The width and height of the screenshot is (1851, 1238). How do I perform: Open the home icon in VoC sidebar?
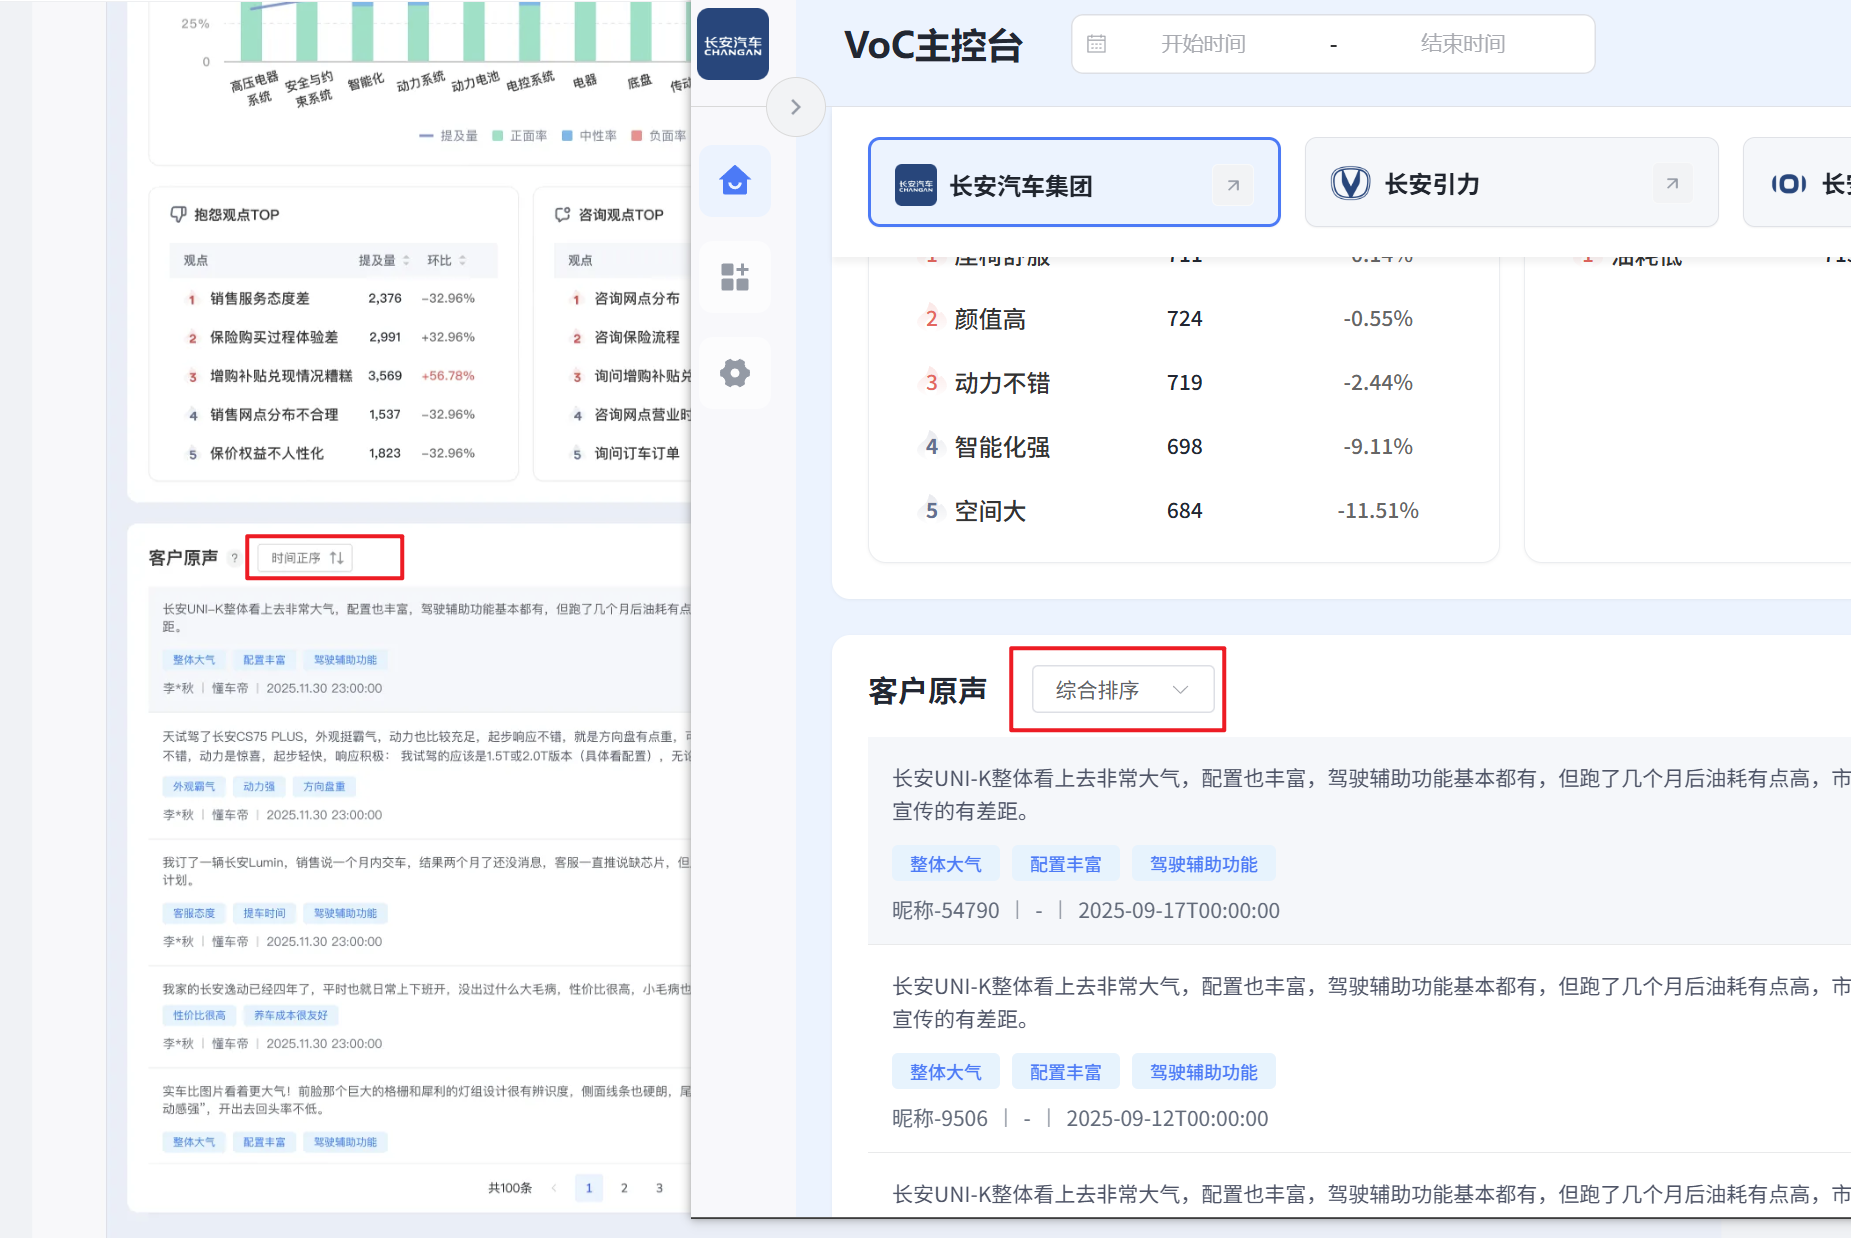[x=735, y=181]
